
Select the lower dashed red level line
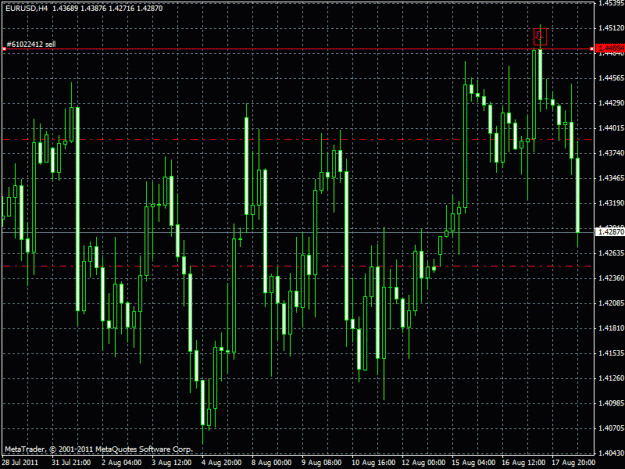[298, 266]
